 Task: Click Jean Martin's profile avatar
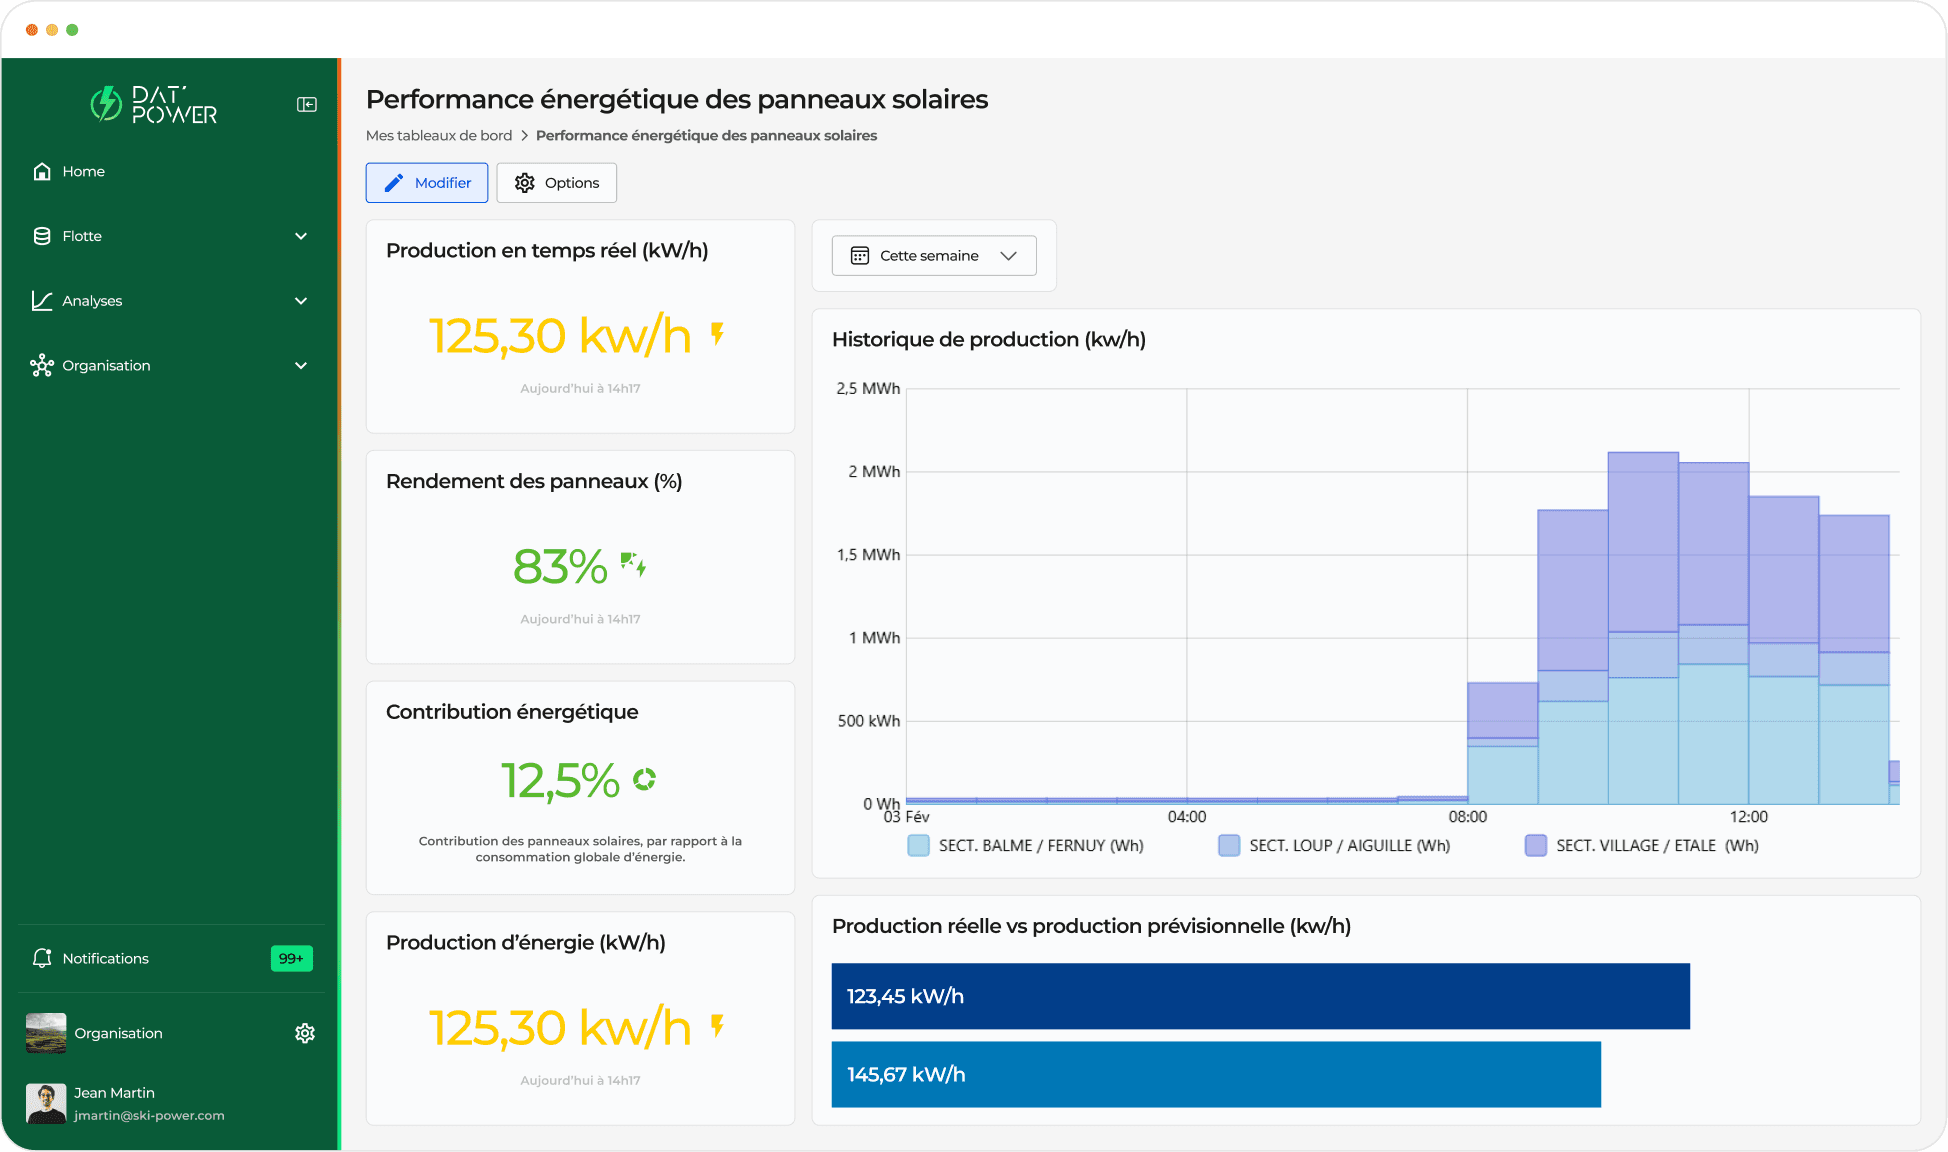tap(46, 1103)
